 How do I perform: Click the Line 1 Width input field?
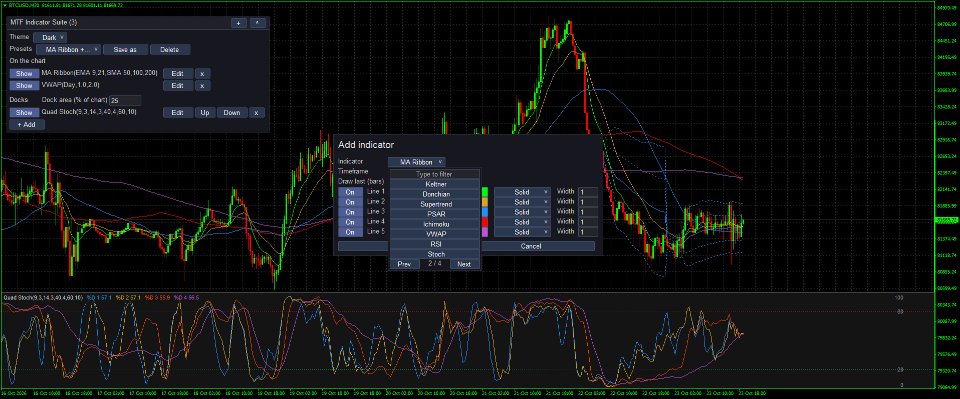tap(587, 192)
